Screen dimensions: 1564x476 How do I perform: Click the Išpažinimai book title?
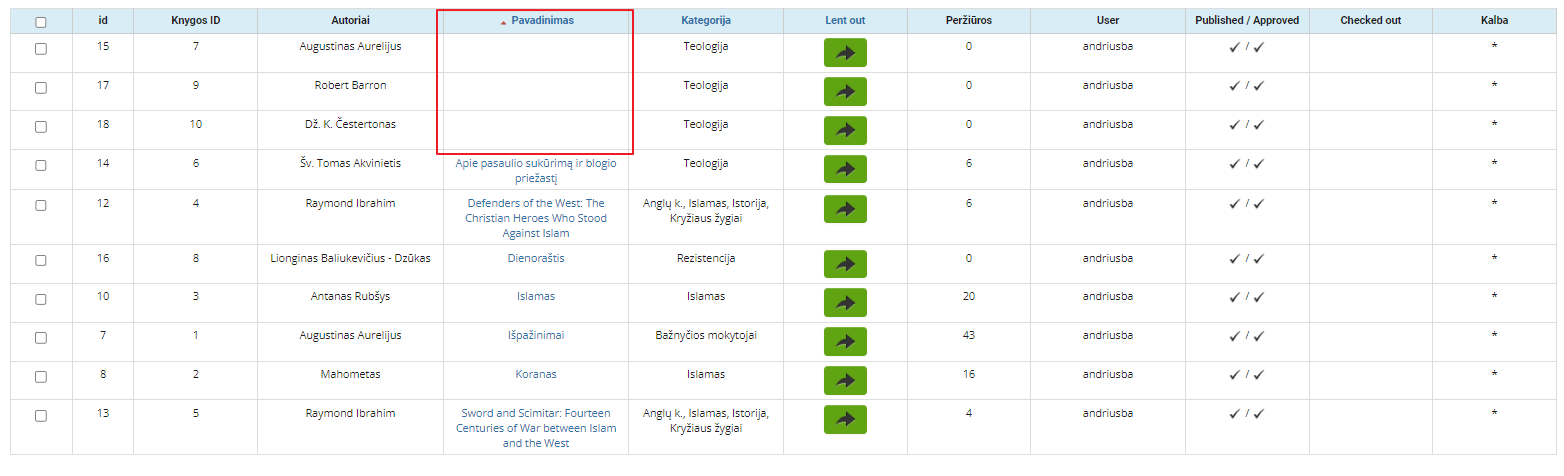(536, 335)
